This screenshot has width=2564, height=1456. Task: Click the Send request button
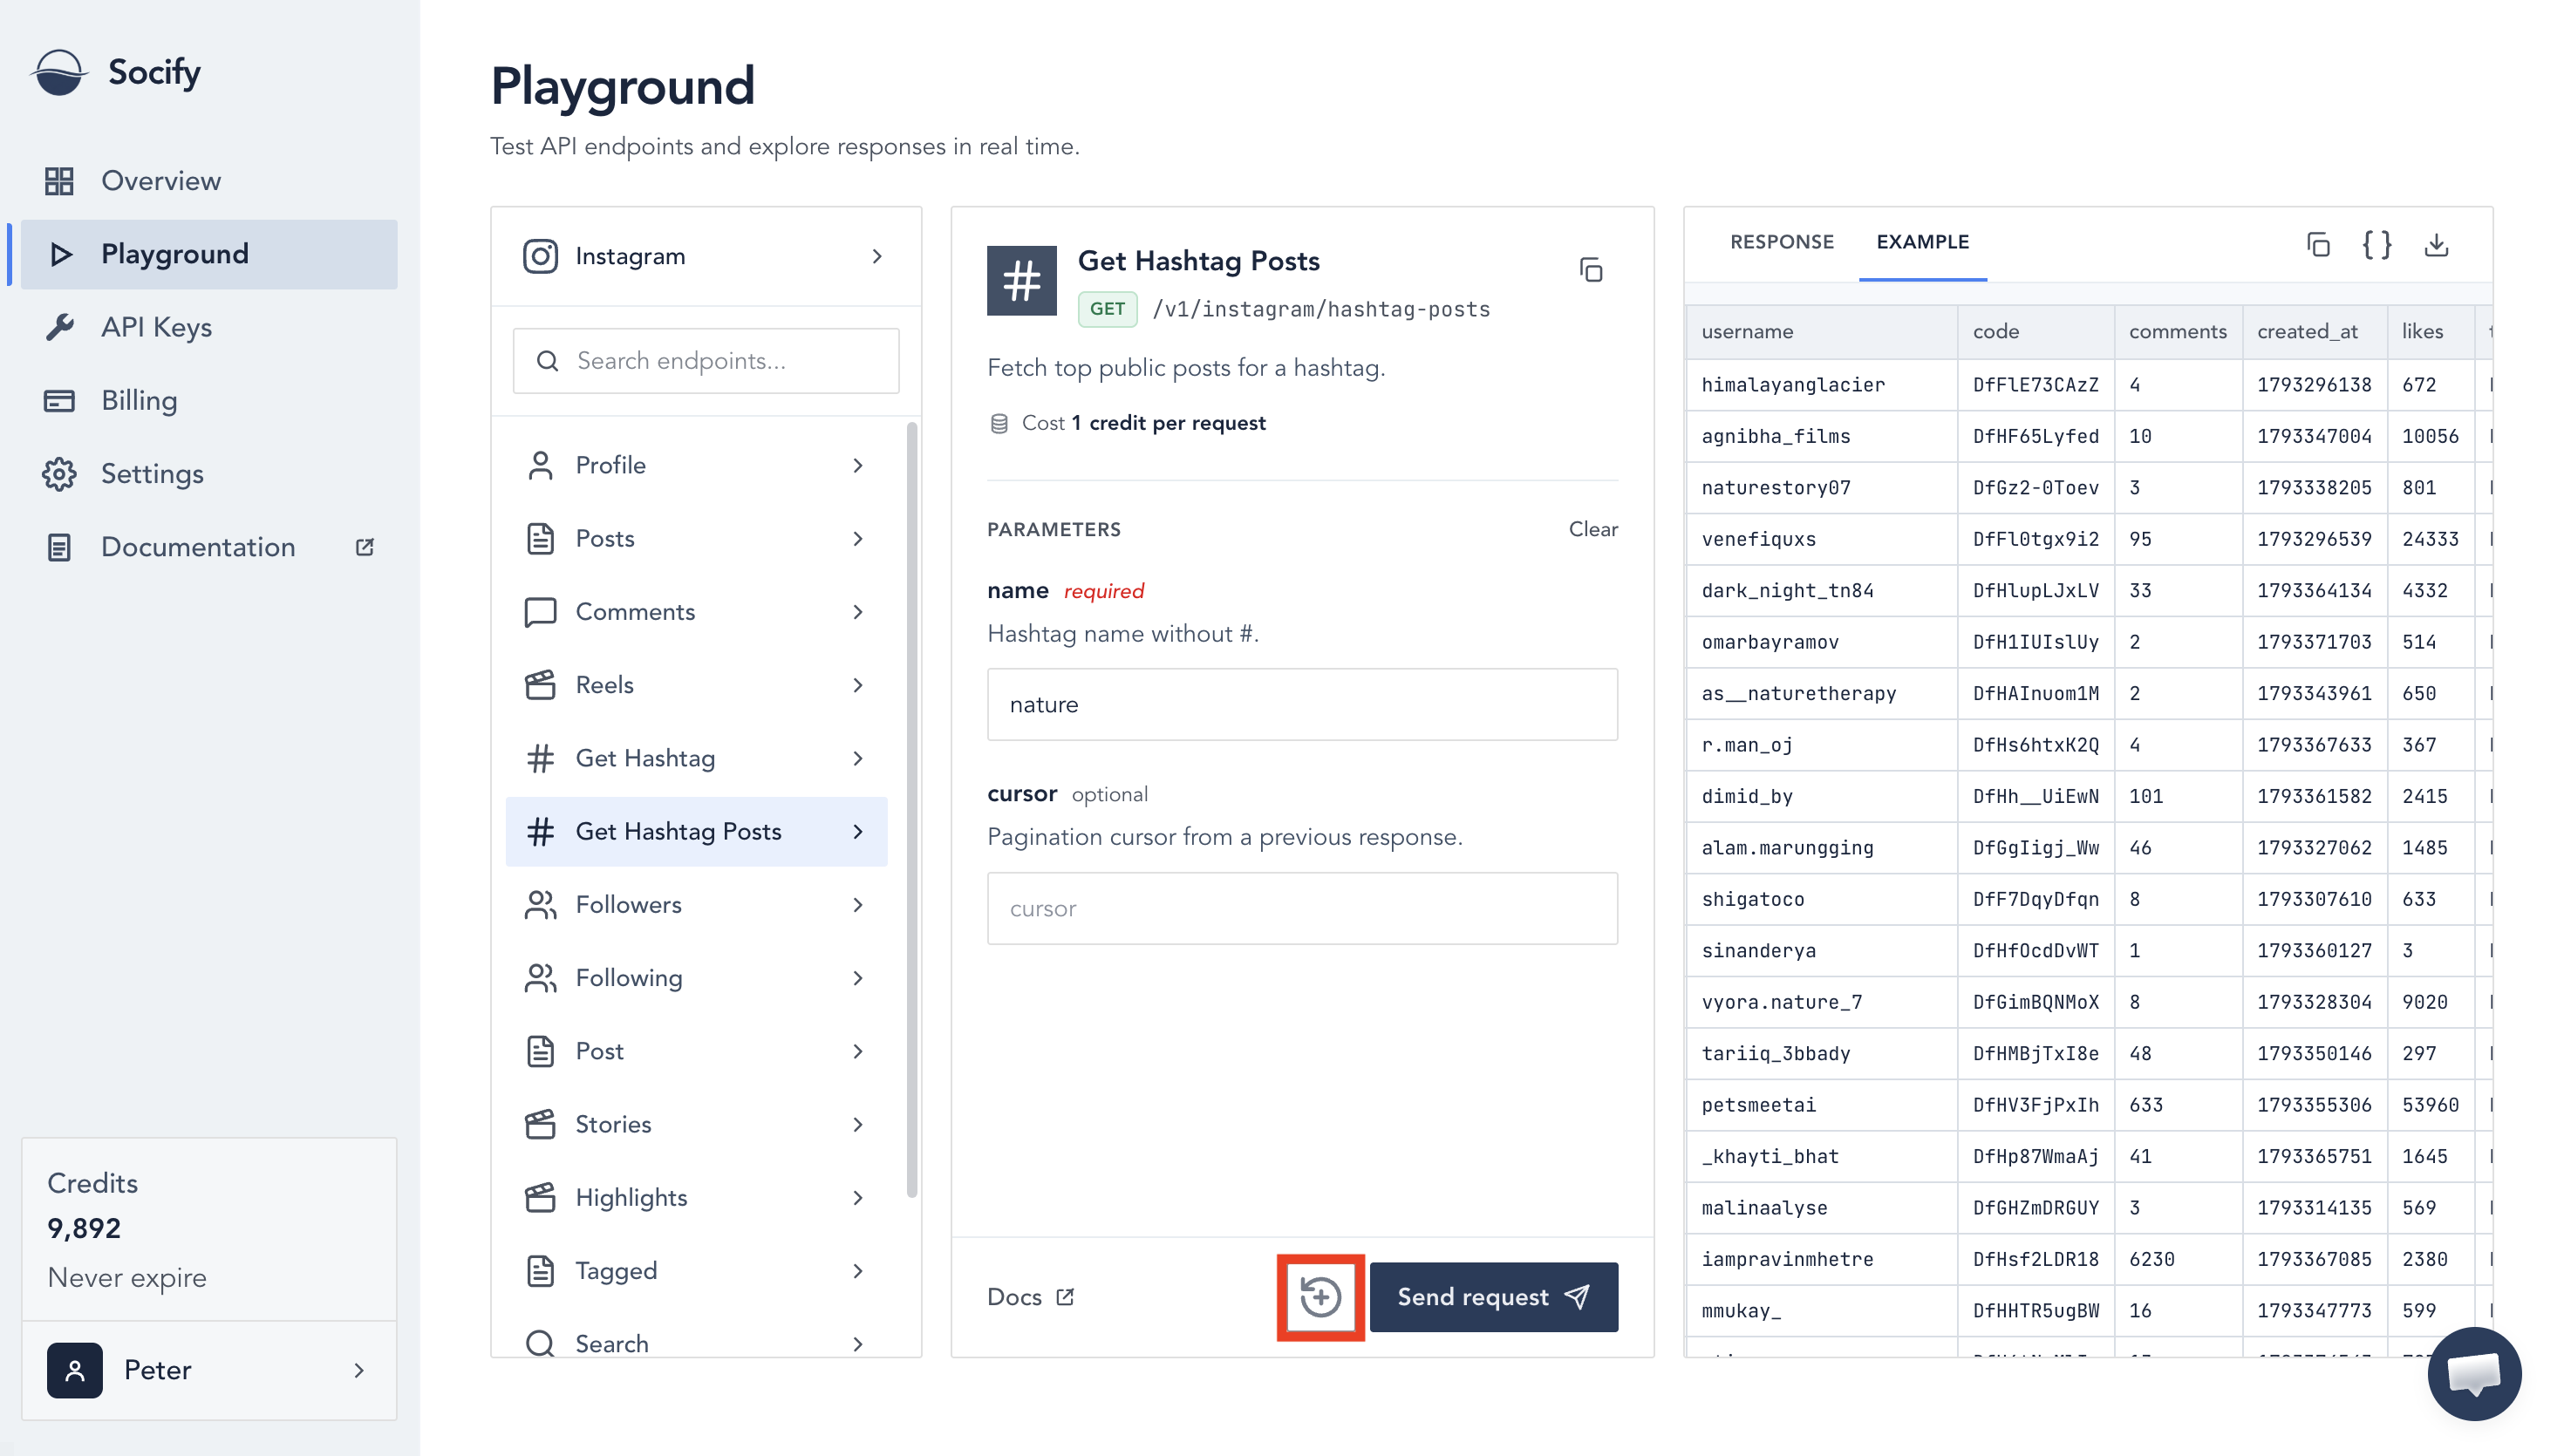[1493, 1297]
